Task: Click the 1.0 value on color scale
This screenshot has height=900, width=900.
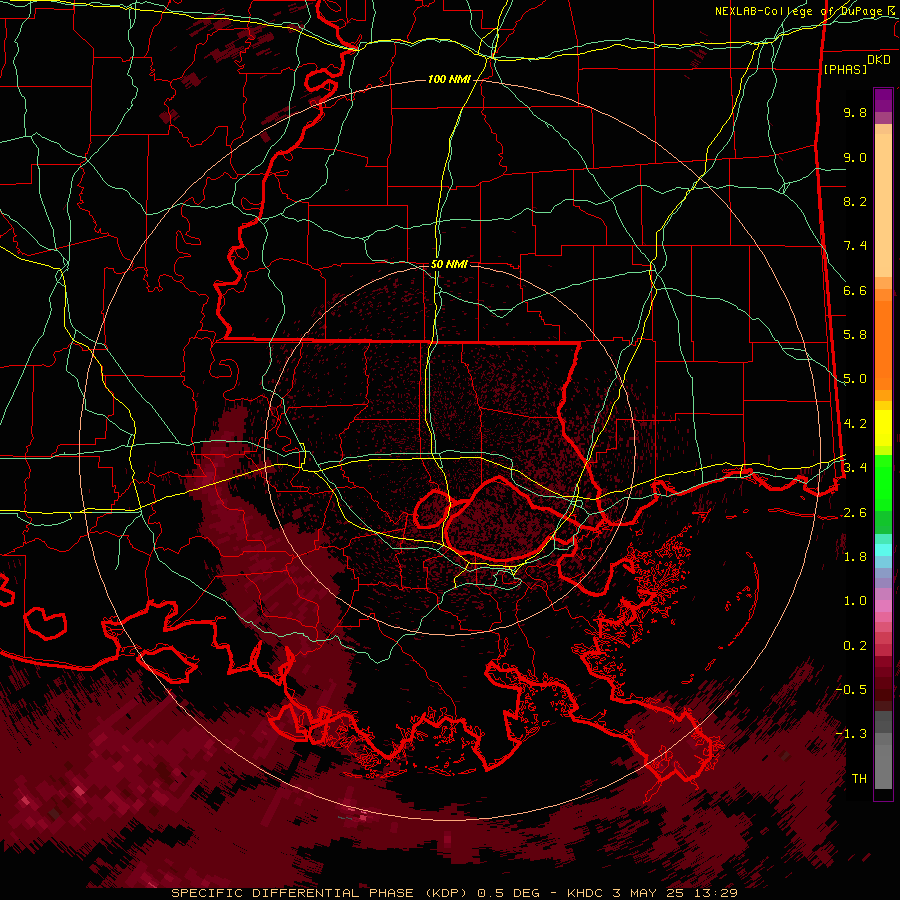Action: (855, 601)
